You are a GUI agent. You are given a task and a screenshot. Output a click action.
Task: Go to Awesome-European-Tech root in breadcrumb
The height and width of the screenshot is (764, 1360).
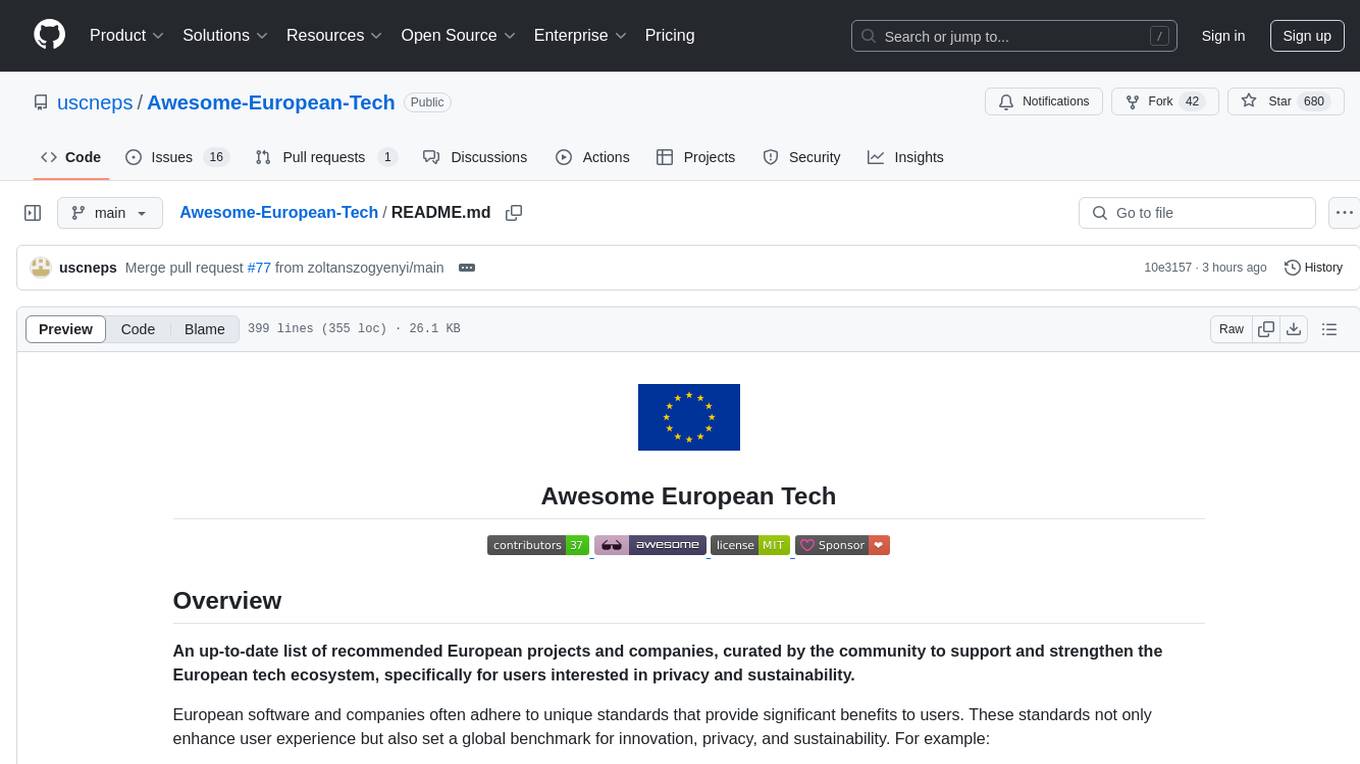click(x=279, y=212)
